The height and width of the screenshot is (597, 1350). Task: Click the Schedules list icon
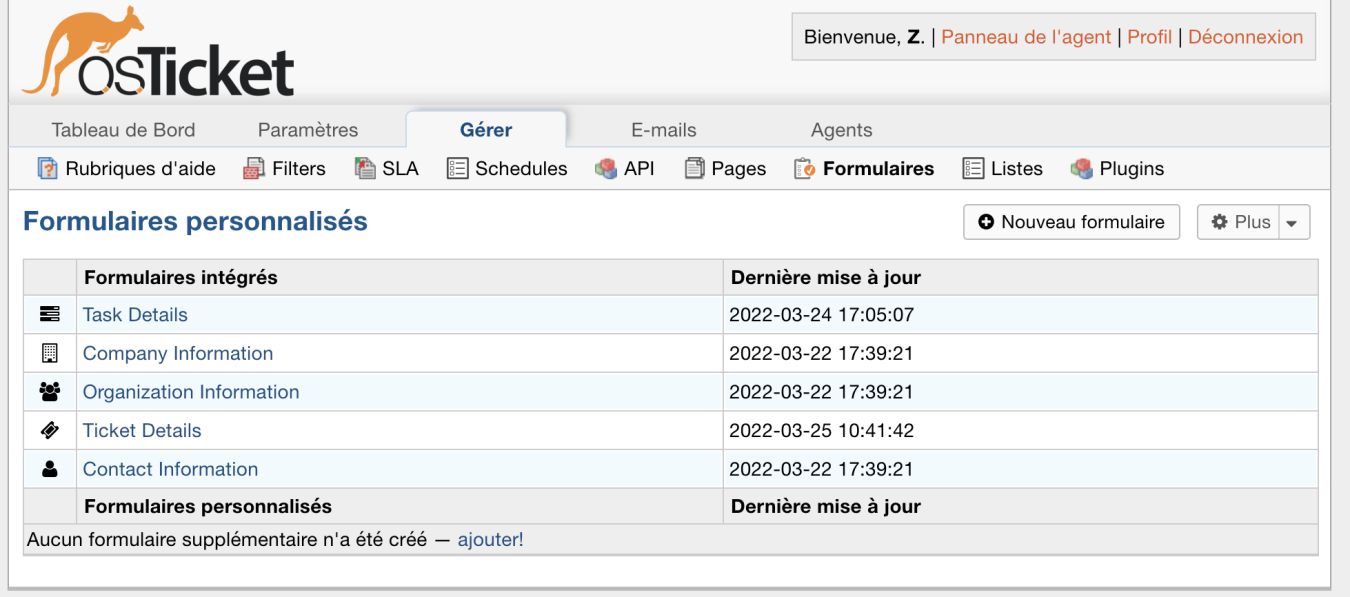[x=457, y=169]
